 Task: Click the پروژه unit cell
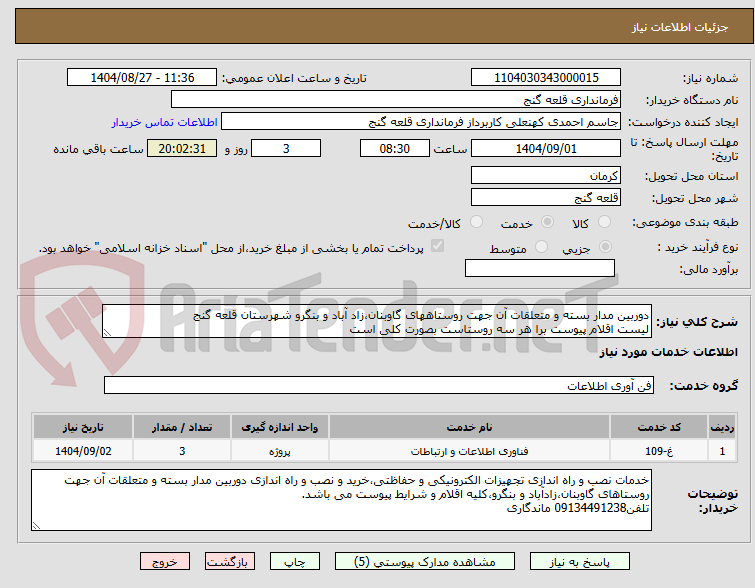click(280, 451)
